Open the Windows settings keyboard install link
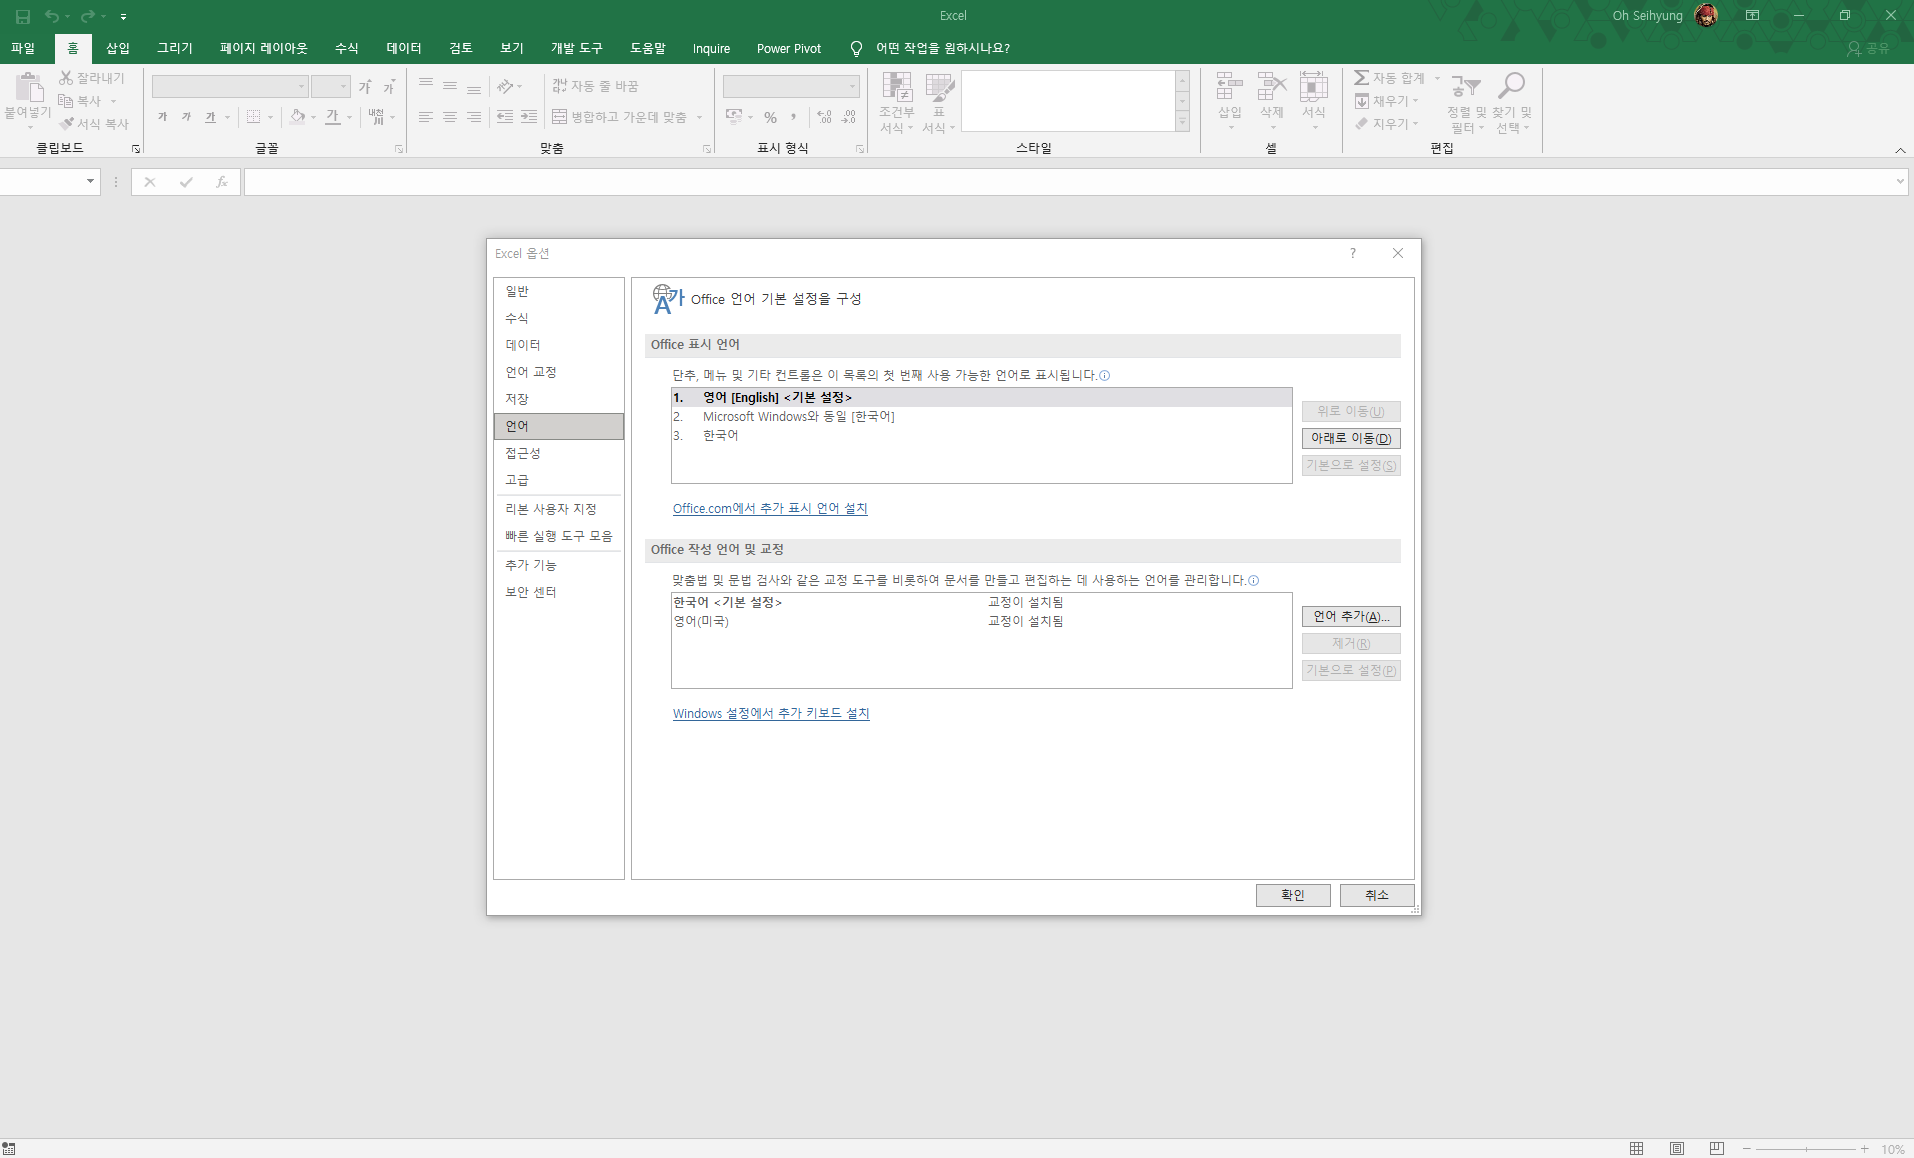The width and height of the screenshot is (1914, 1158). coord(771,713)
